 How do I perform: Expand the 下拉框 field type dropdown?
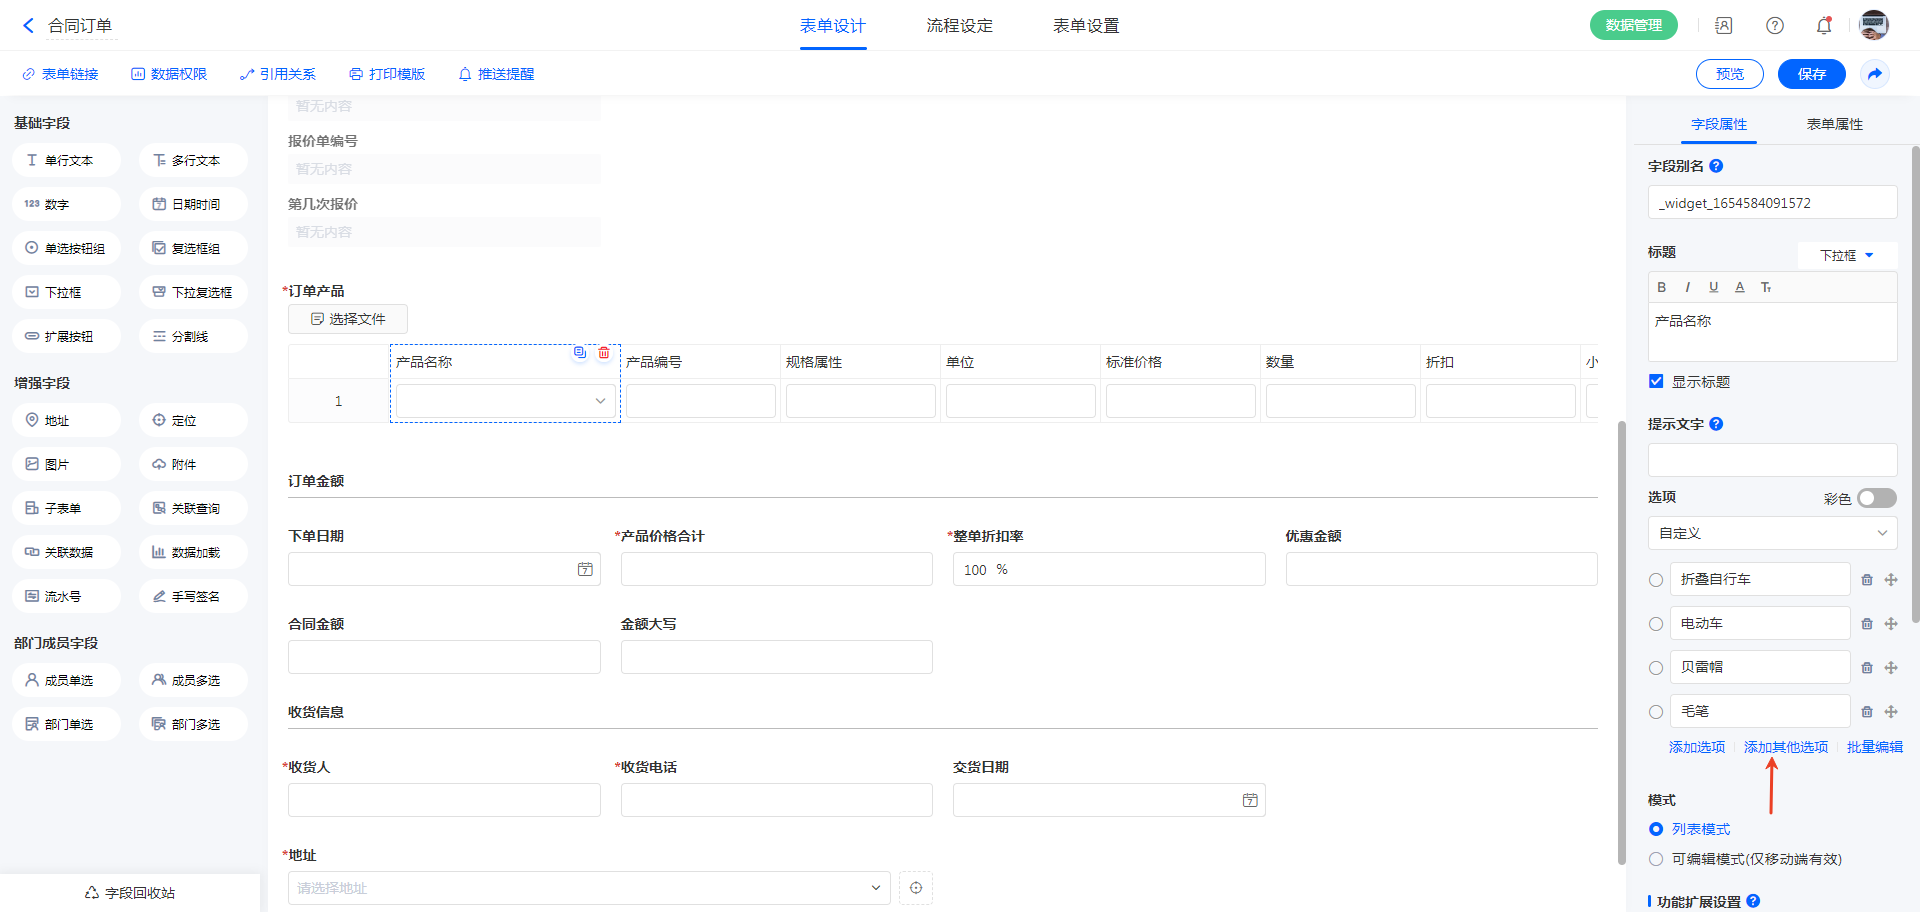pos(1847,256)
